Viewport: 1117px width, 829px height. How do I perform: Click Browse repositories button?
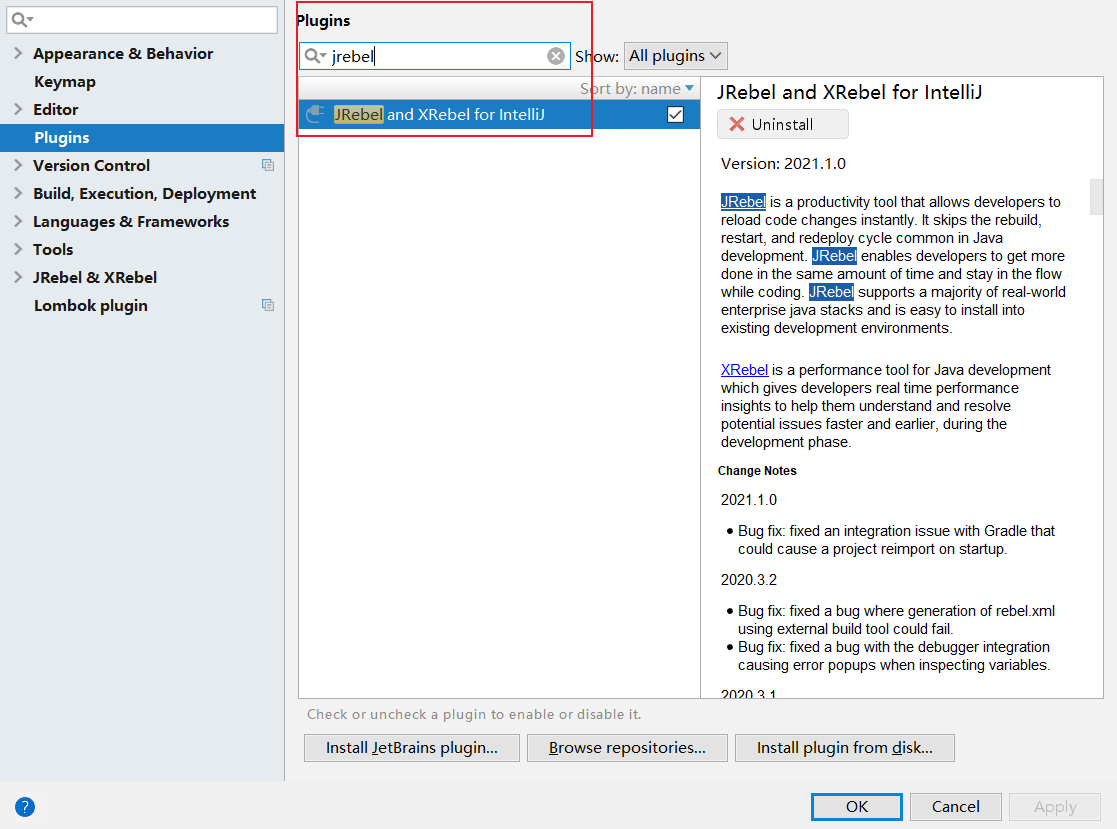627,748
